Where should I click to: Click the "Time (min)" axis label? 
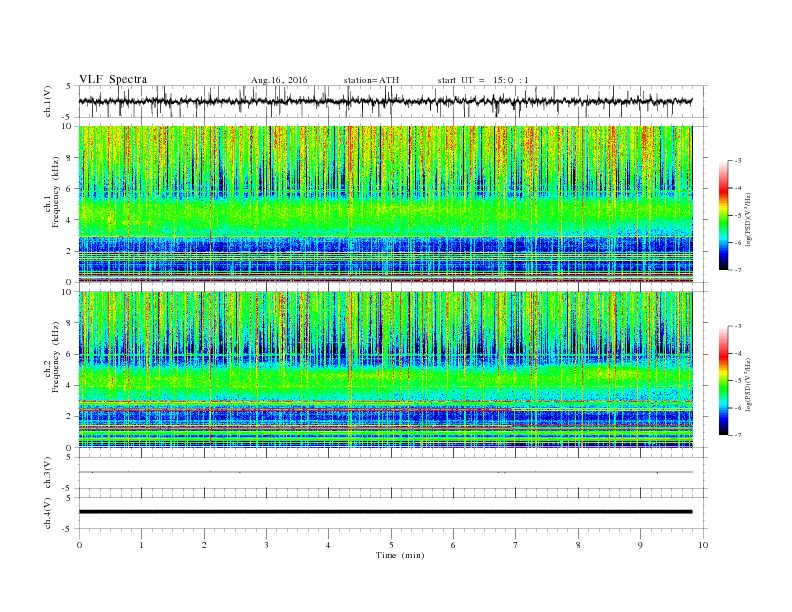[x=400, y=555]
